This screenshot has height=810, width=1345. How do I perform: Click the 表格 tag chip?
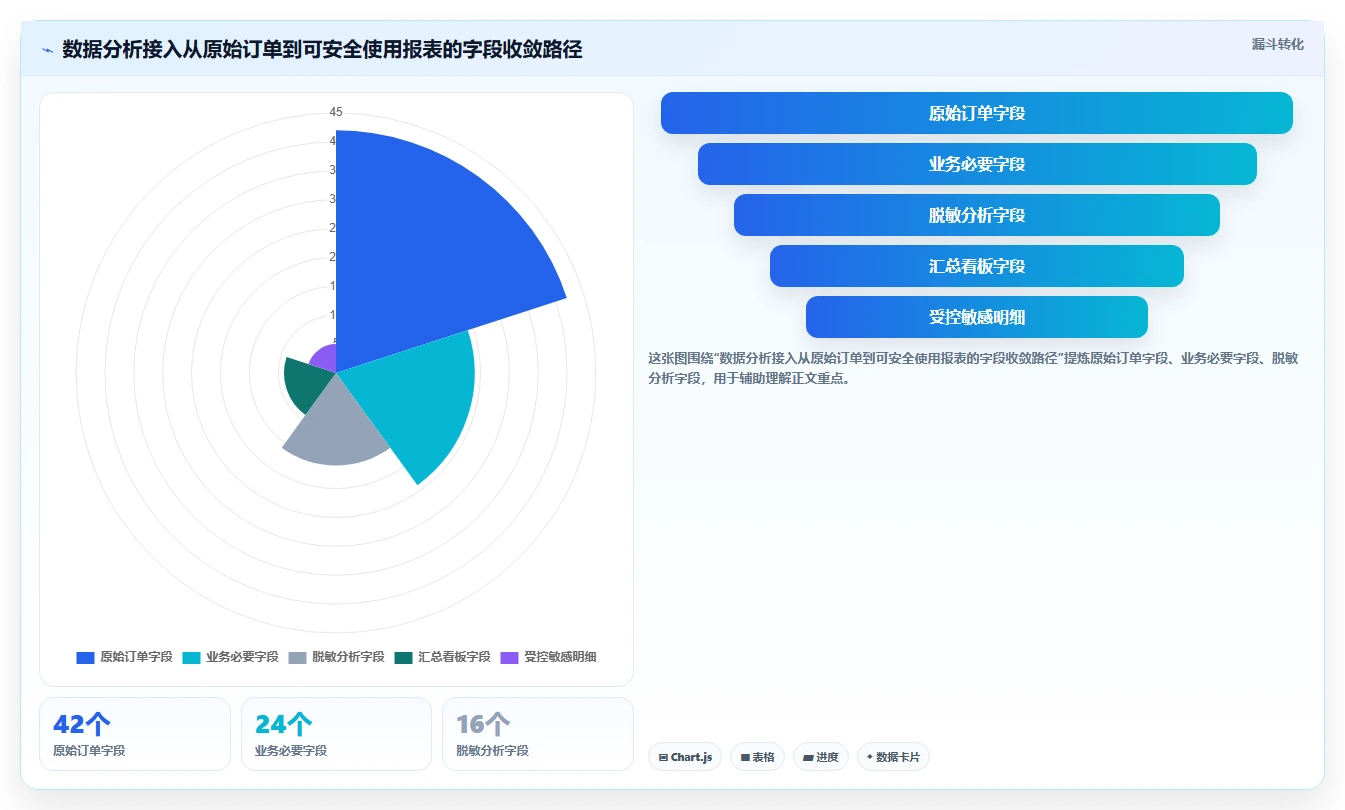coord(758,757)
